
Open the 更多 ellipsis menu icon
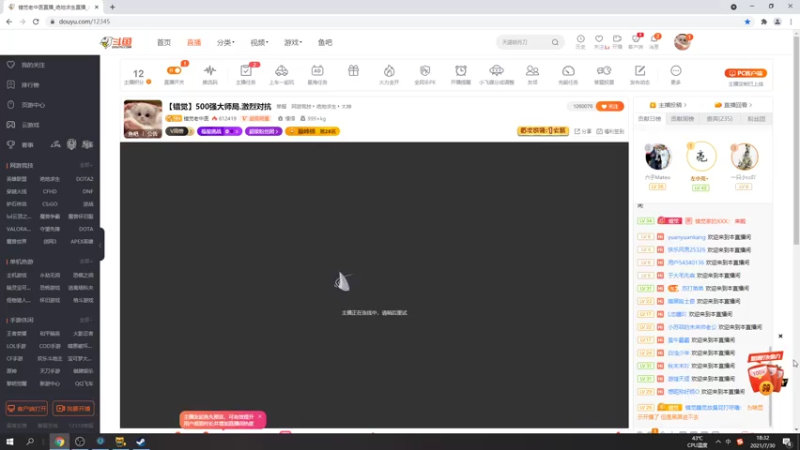point(676,71)
